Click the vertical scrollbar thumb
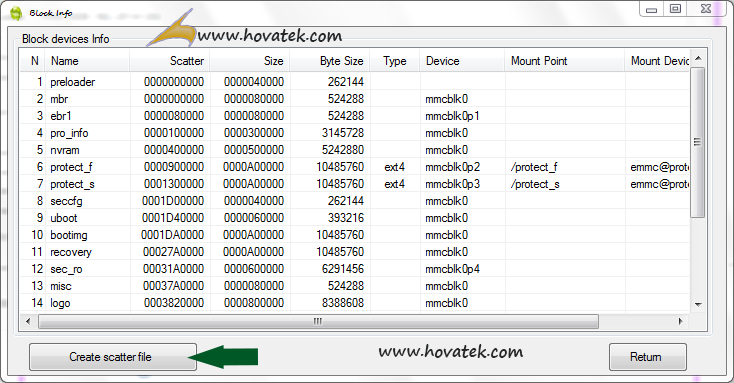This screenshot has height=383, width=734. click(x=698, y=142)
